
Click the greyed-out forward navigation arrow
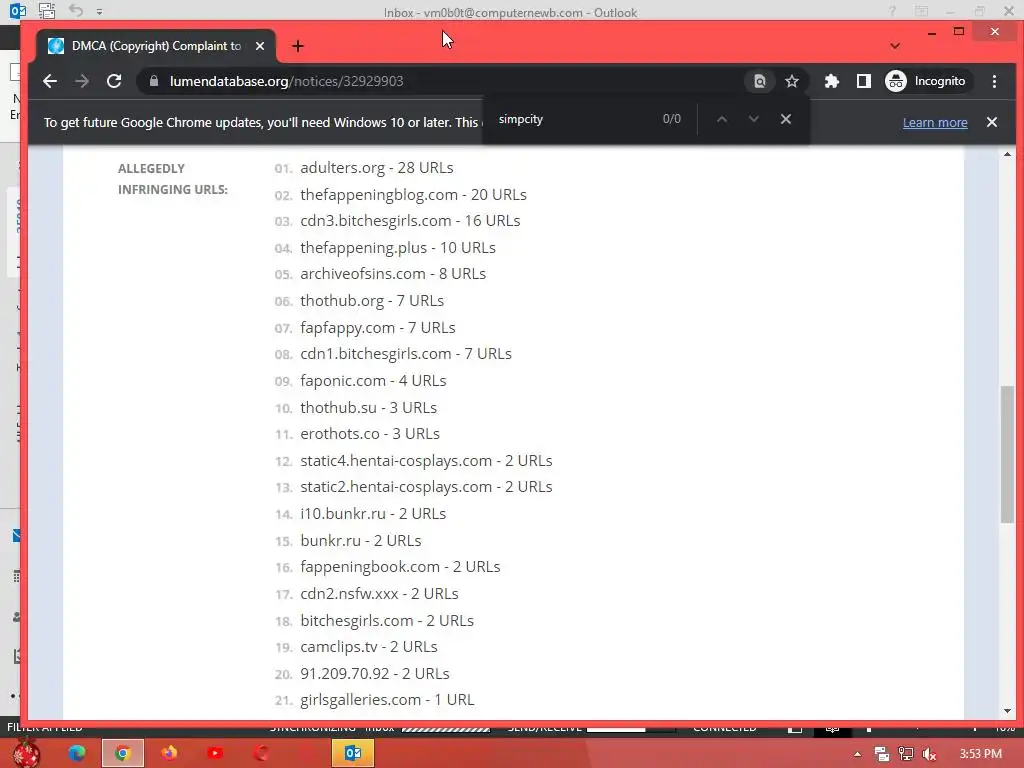click(x=82, y=81)
